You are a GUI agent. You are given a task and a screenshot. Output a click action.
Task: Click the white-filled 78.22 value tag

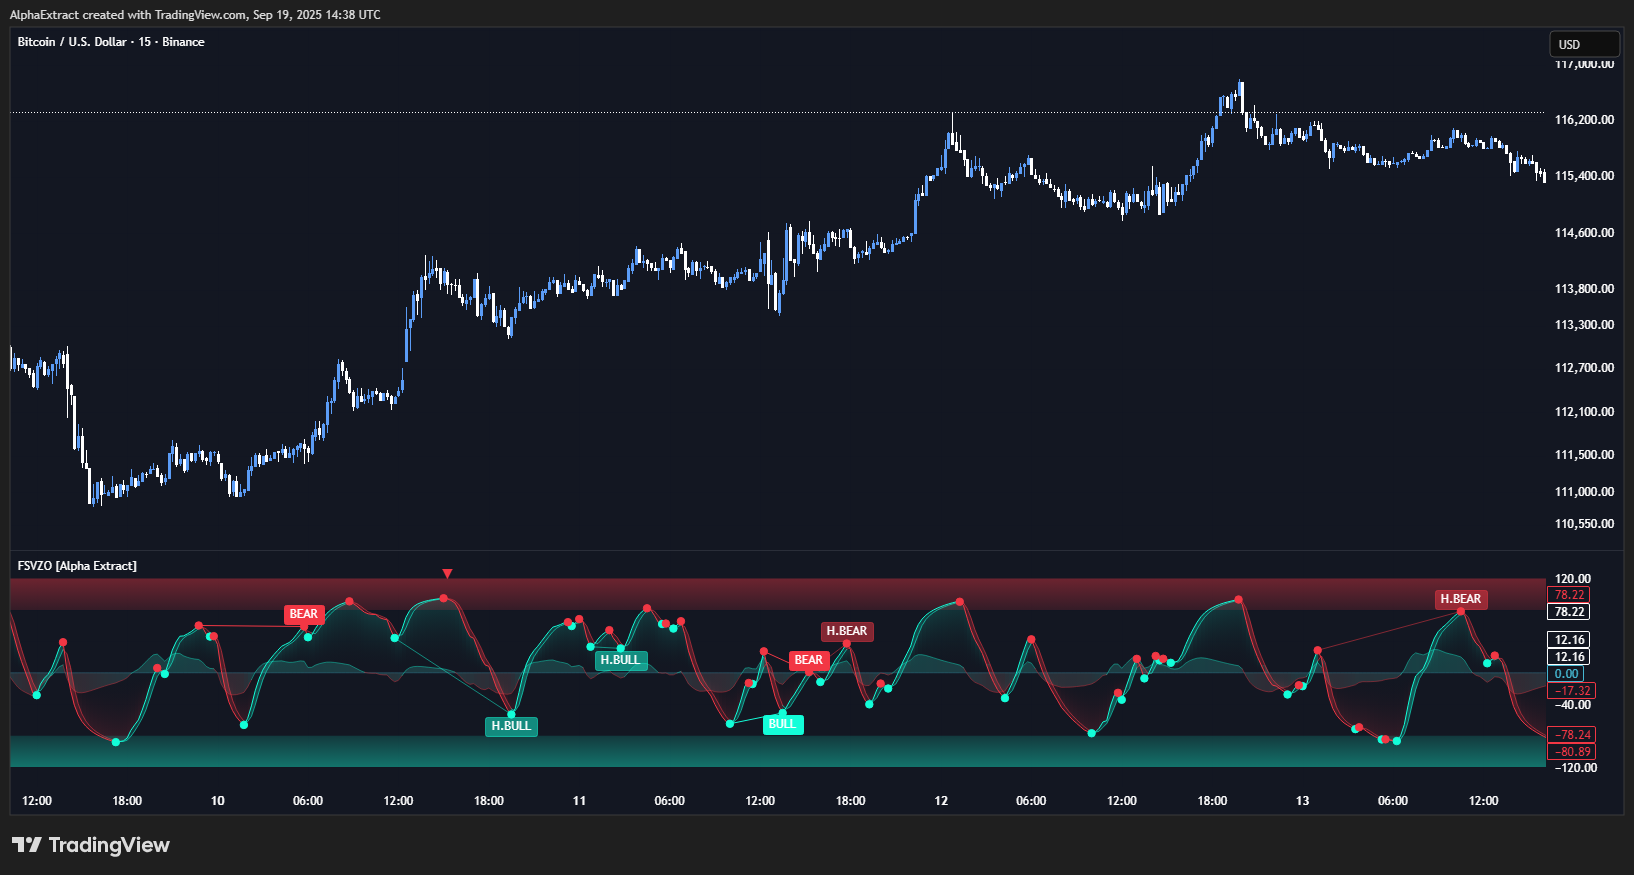[1569, 612]
